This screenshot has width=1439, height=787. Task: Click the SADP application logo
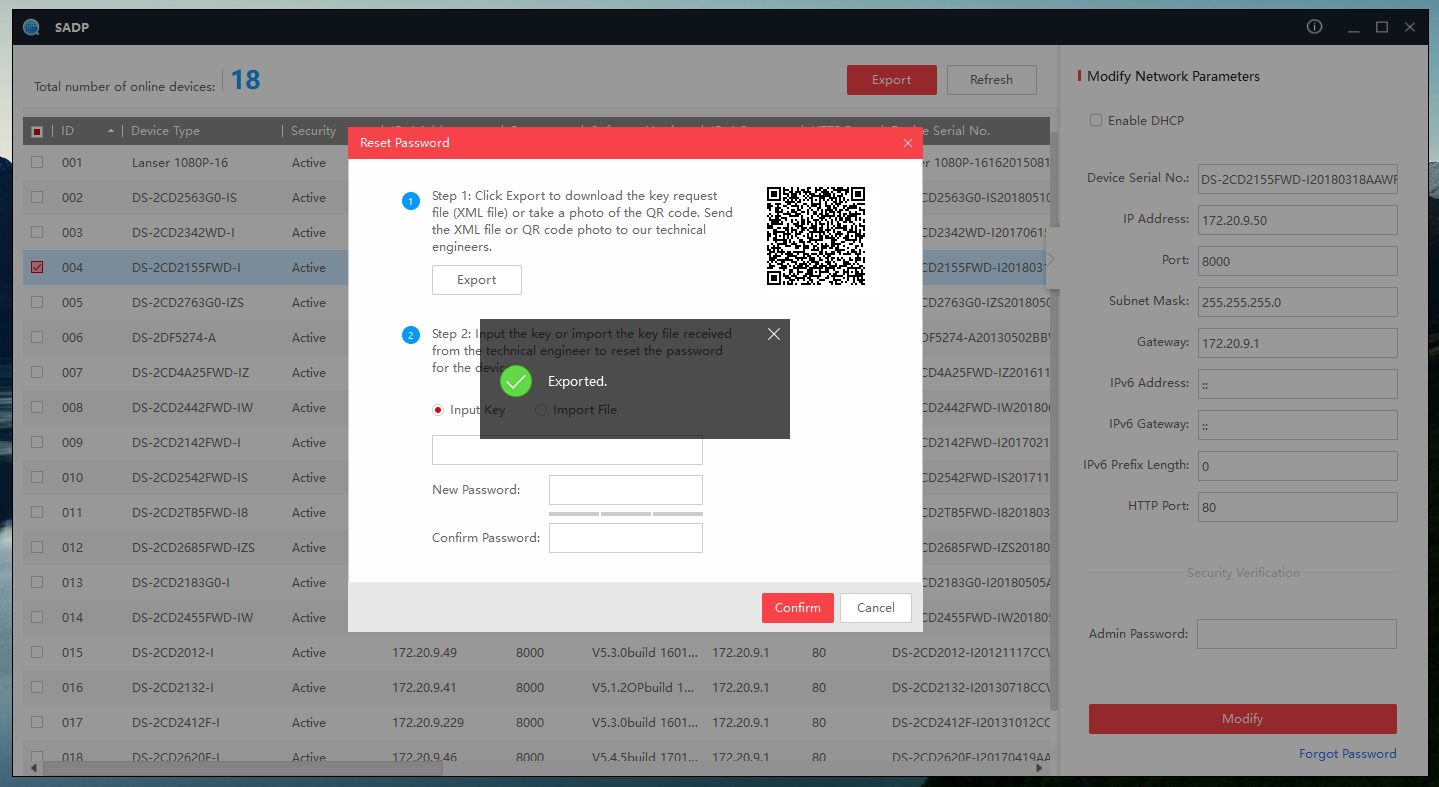(x=32, y=27)
